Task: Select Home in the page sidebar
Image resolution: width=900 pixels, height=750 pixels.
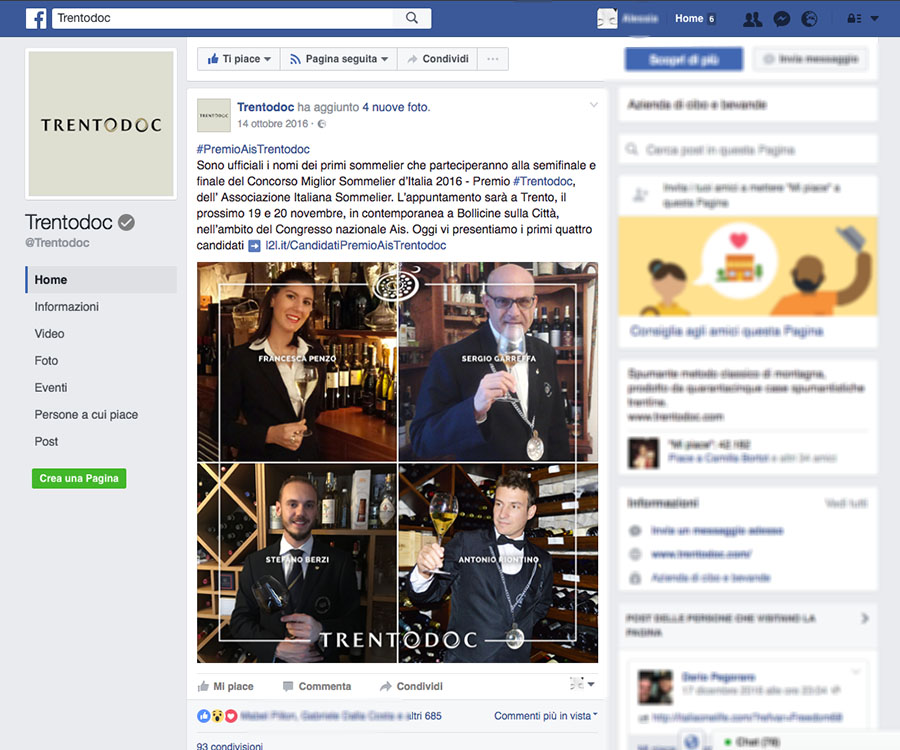Action: coord(101,279)
